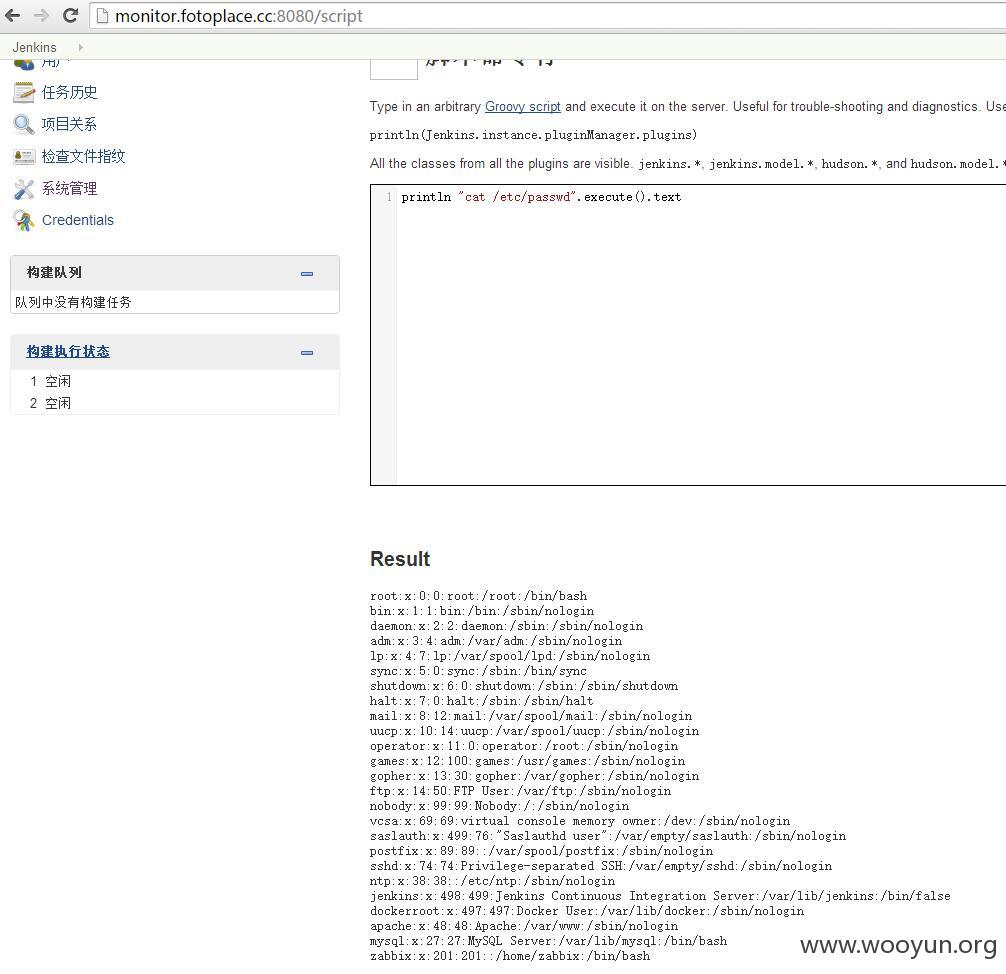Click the Credentials keys icon

pyautogui.click(x=24, y=220)
